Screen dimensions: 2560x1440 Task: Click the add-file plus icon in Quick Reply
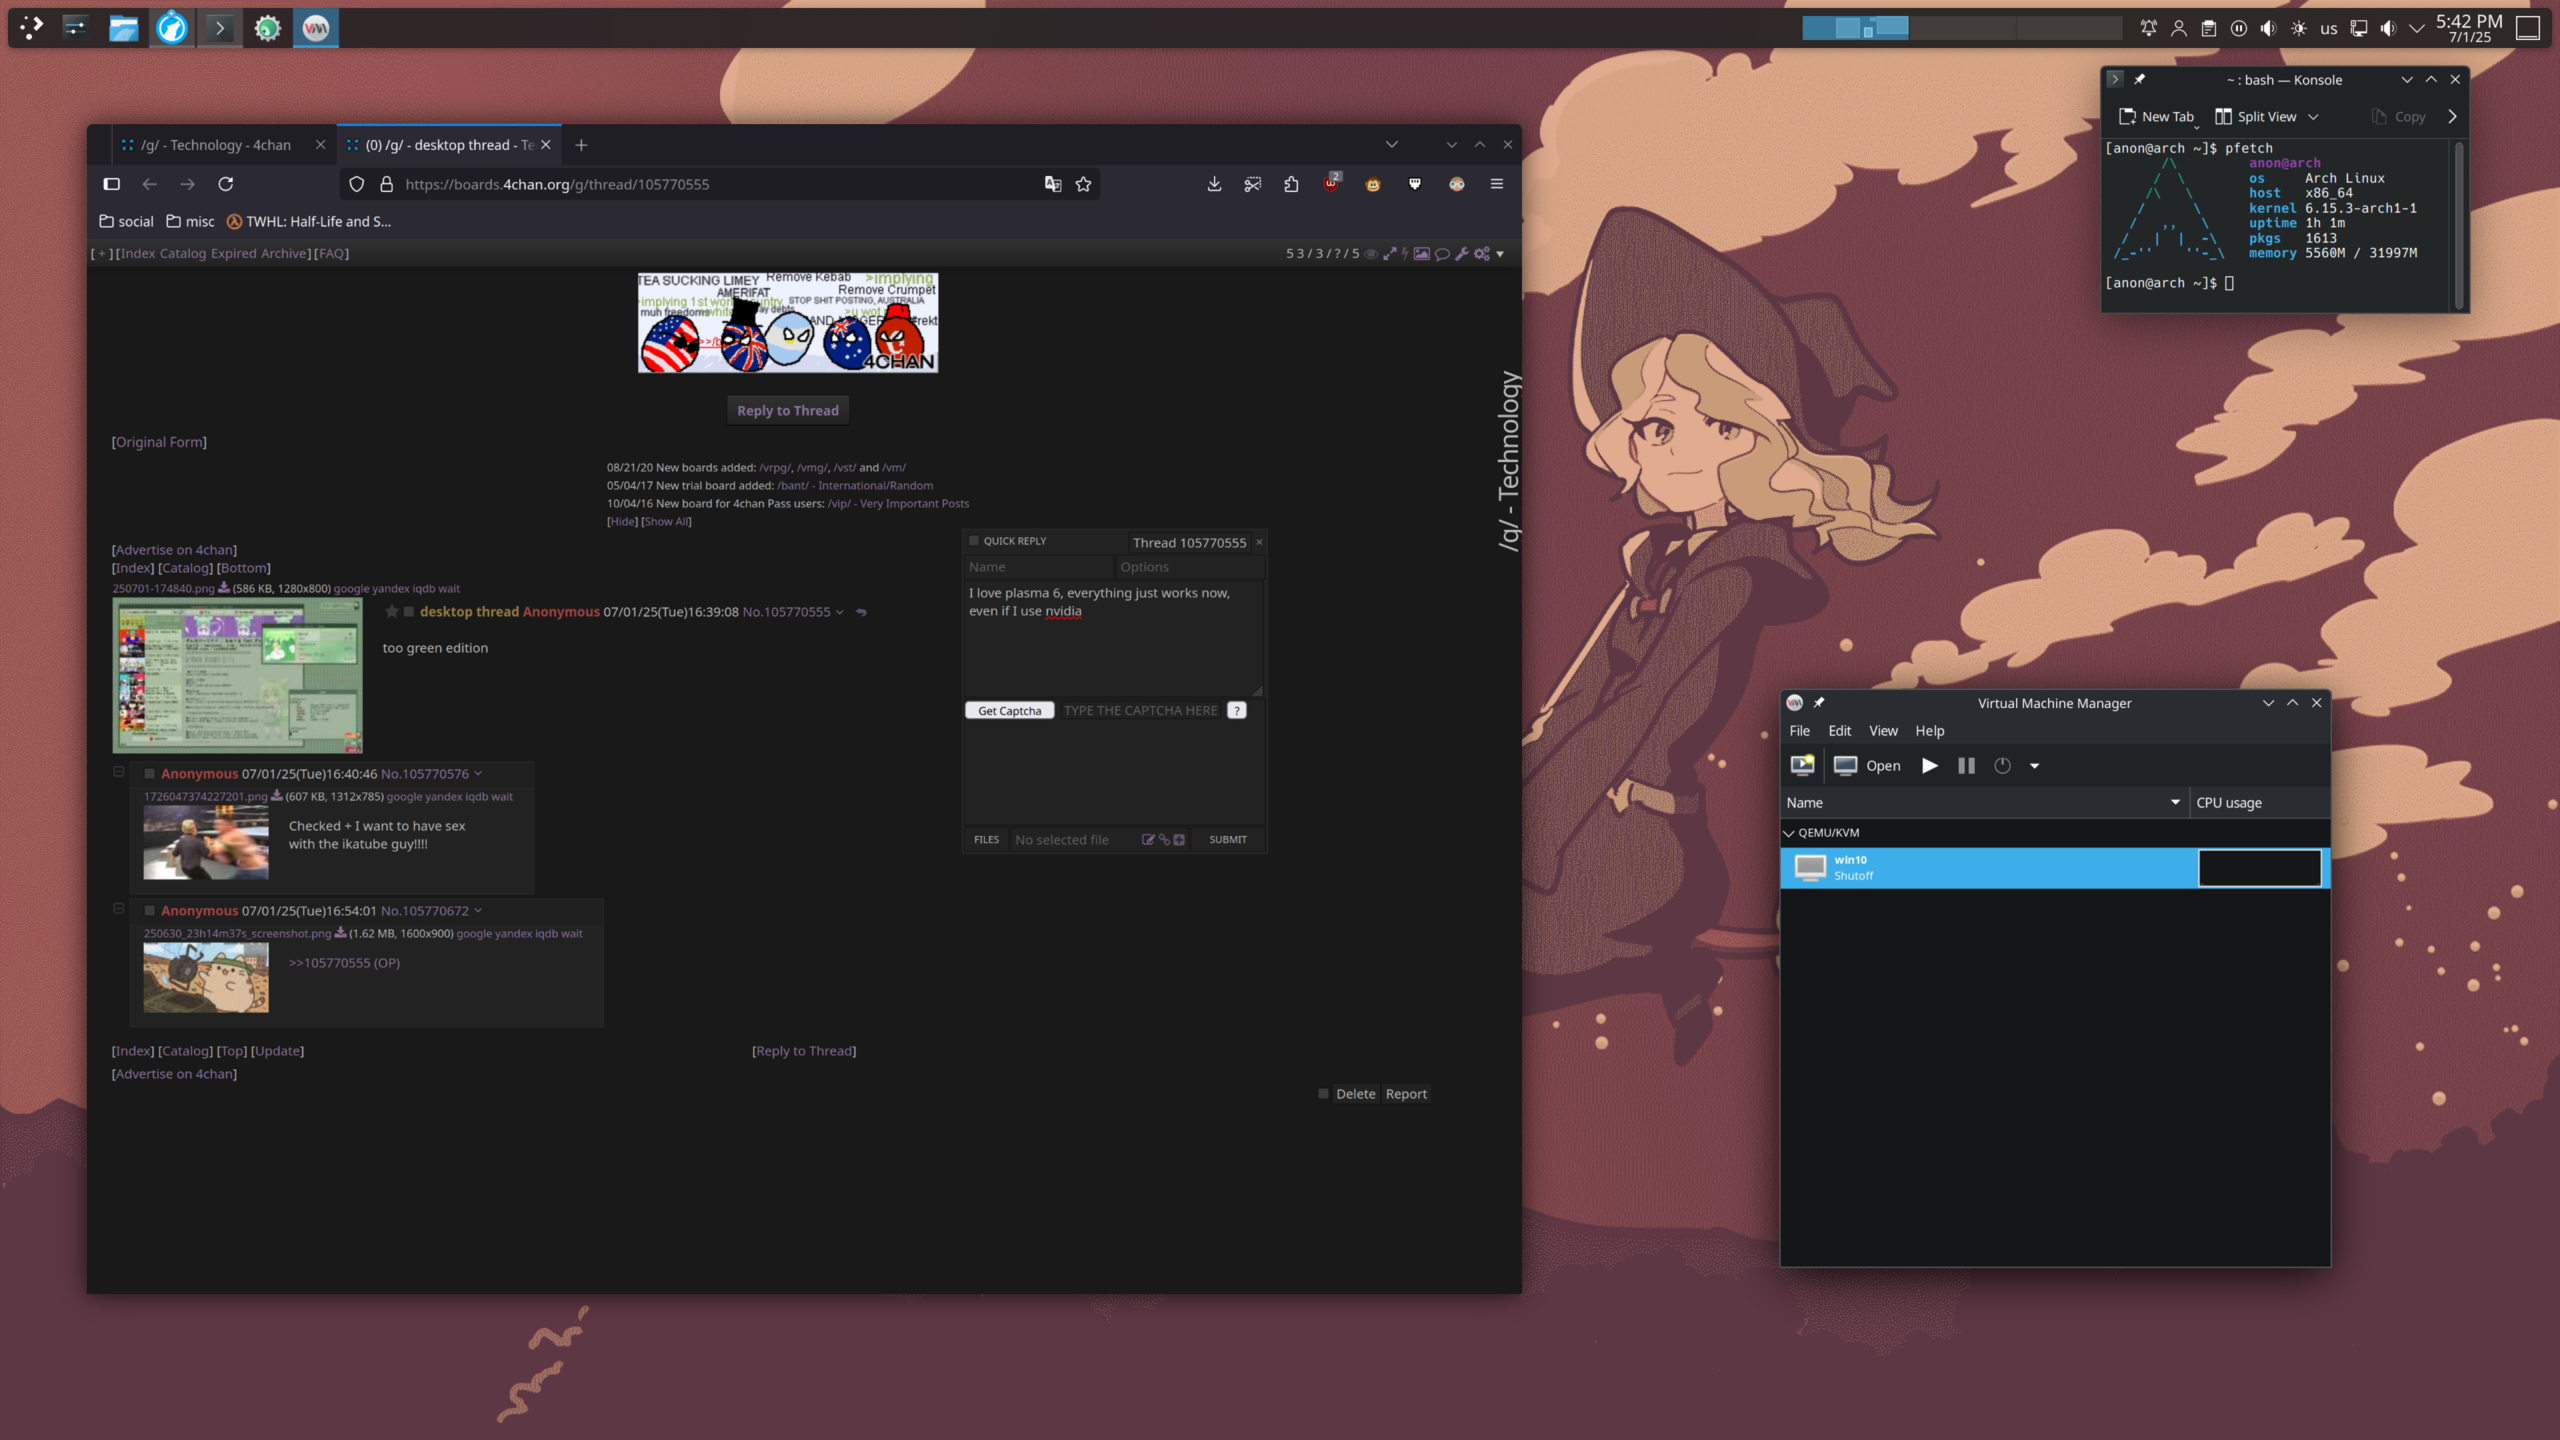coord(1179,840)
